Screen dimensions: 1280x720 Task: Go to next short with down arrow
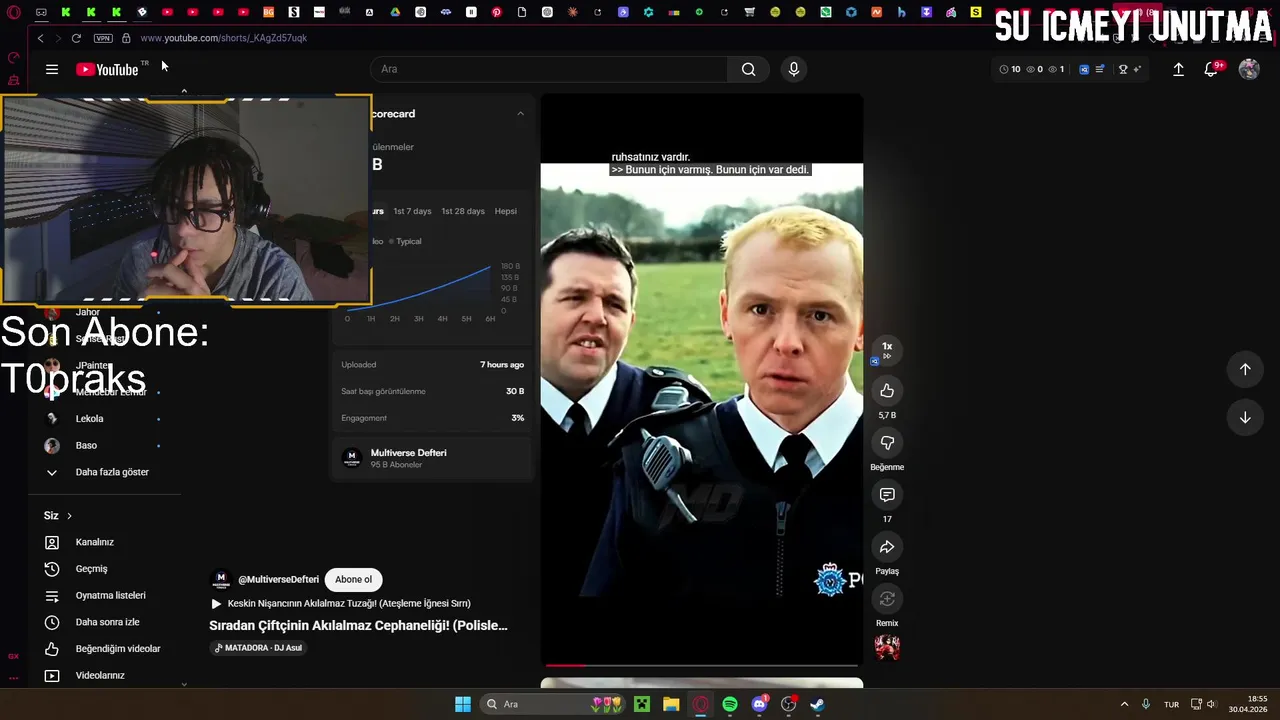(x=1245, y=418)
